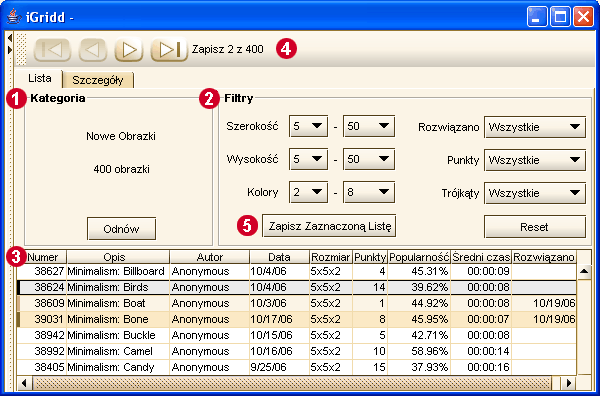Open Wysokość minimum dropdown
This screenshot has height=396, width=600.
click(x=308, y=159)
